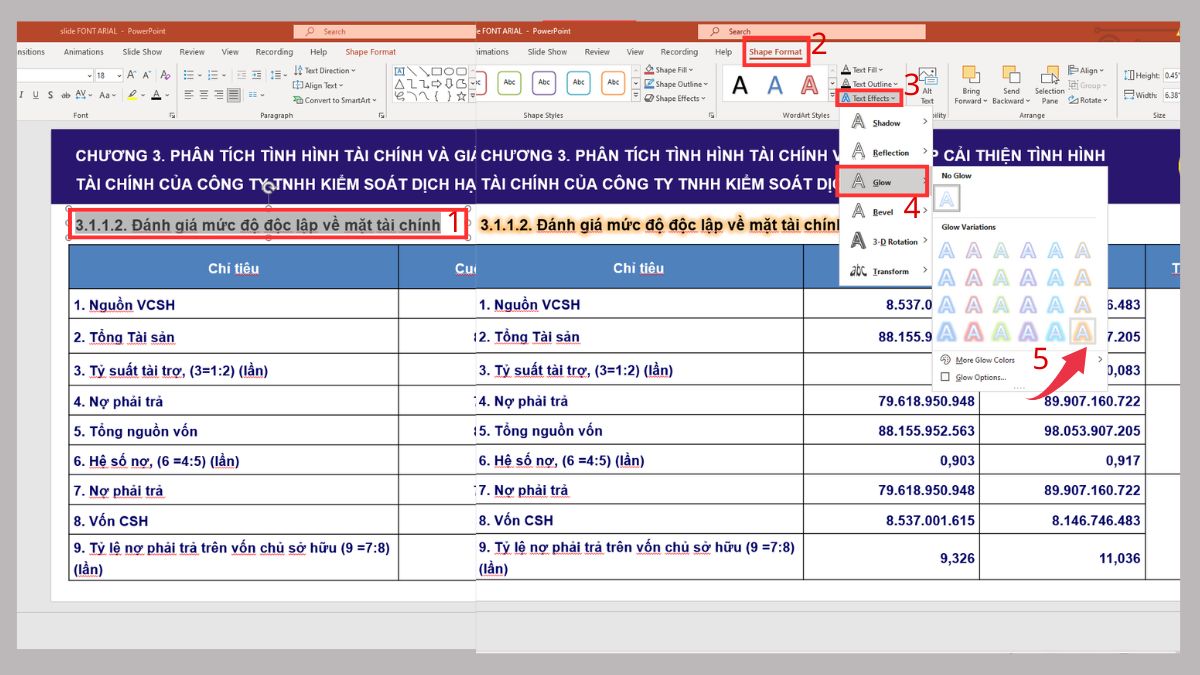Open the Font Size dropdown
Image resolution: width=1200 pixels, height=675 pixels.
[x=119, y=74]
